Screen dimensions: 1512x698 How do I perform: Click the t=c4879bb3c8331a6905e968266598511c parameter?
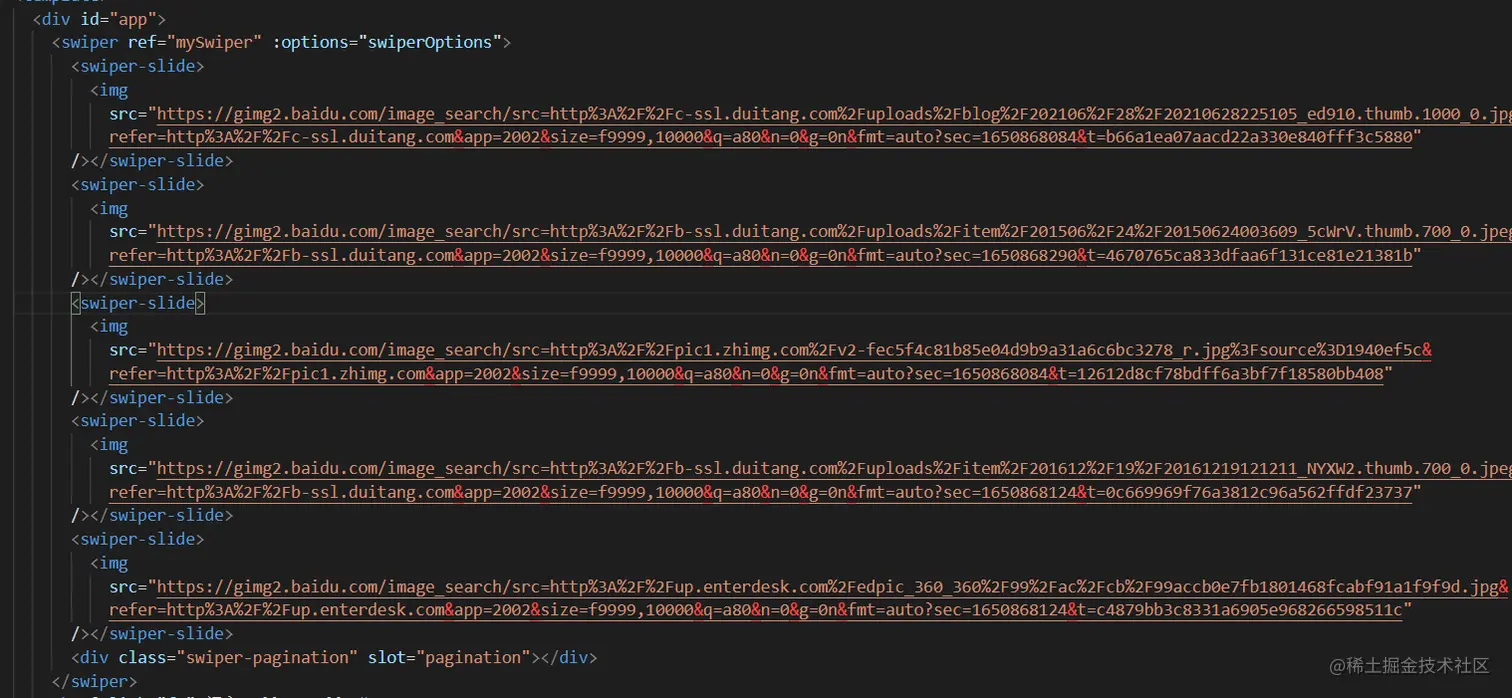pos(1240,609)
